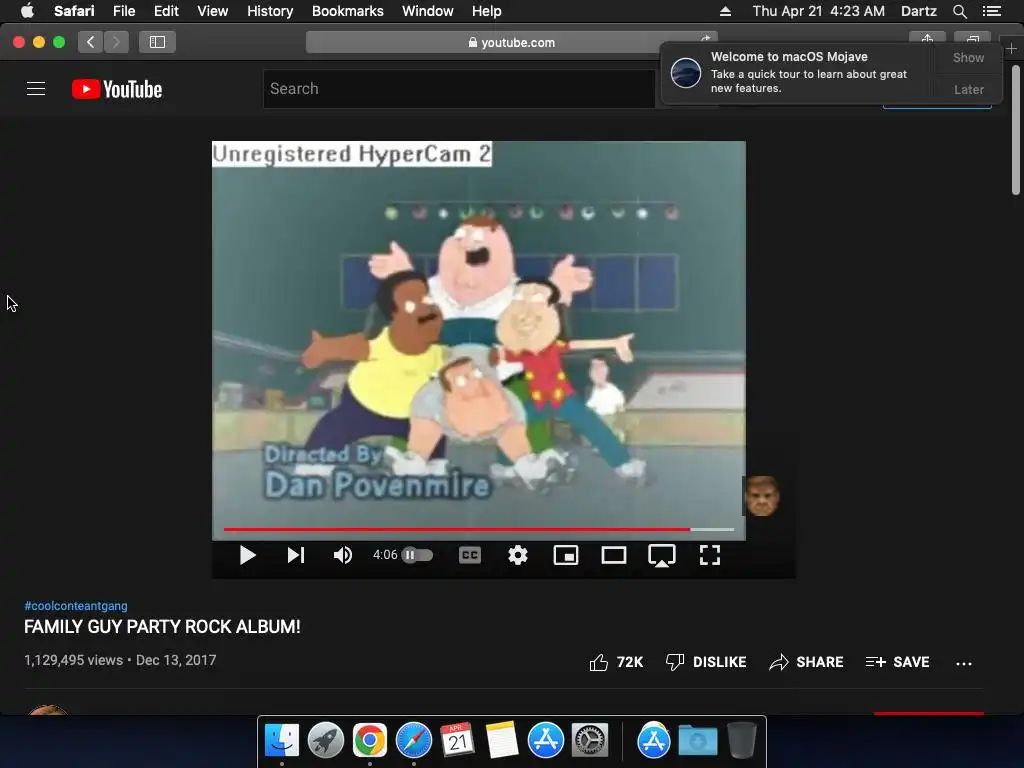Open the YouTube hamburger guide menu

point(36,89)
